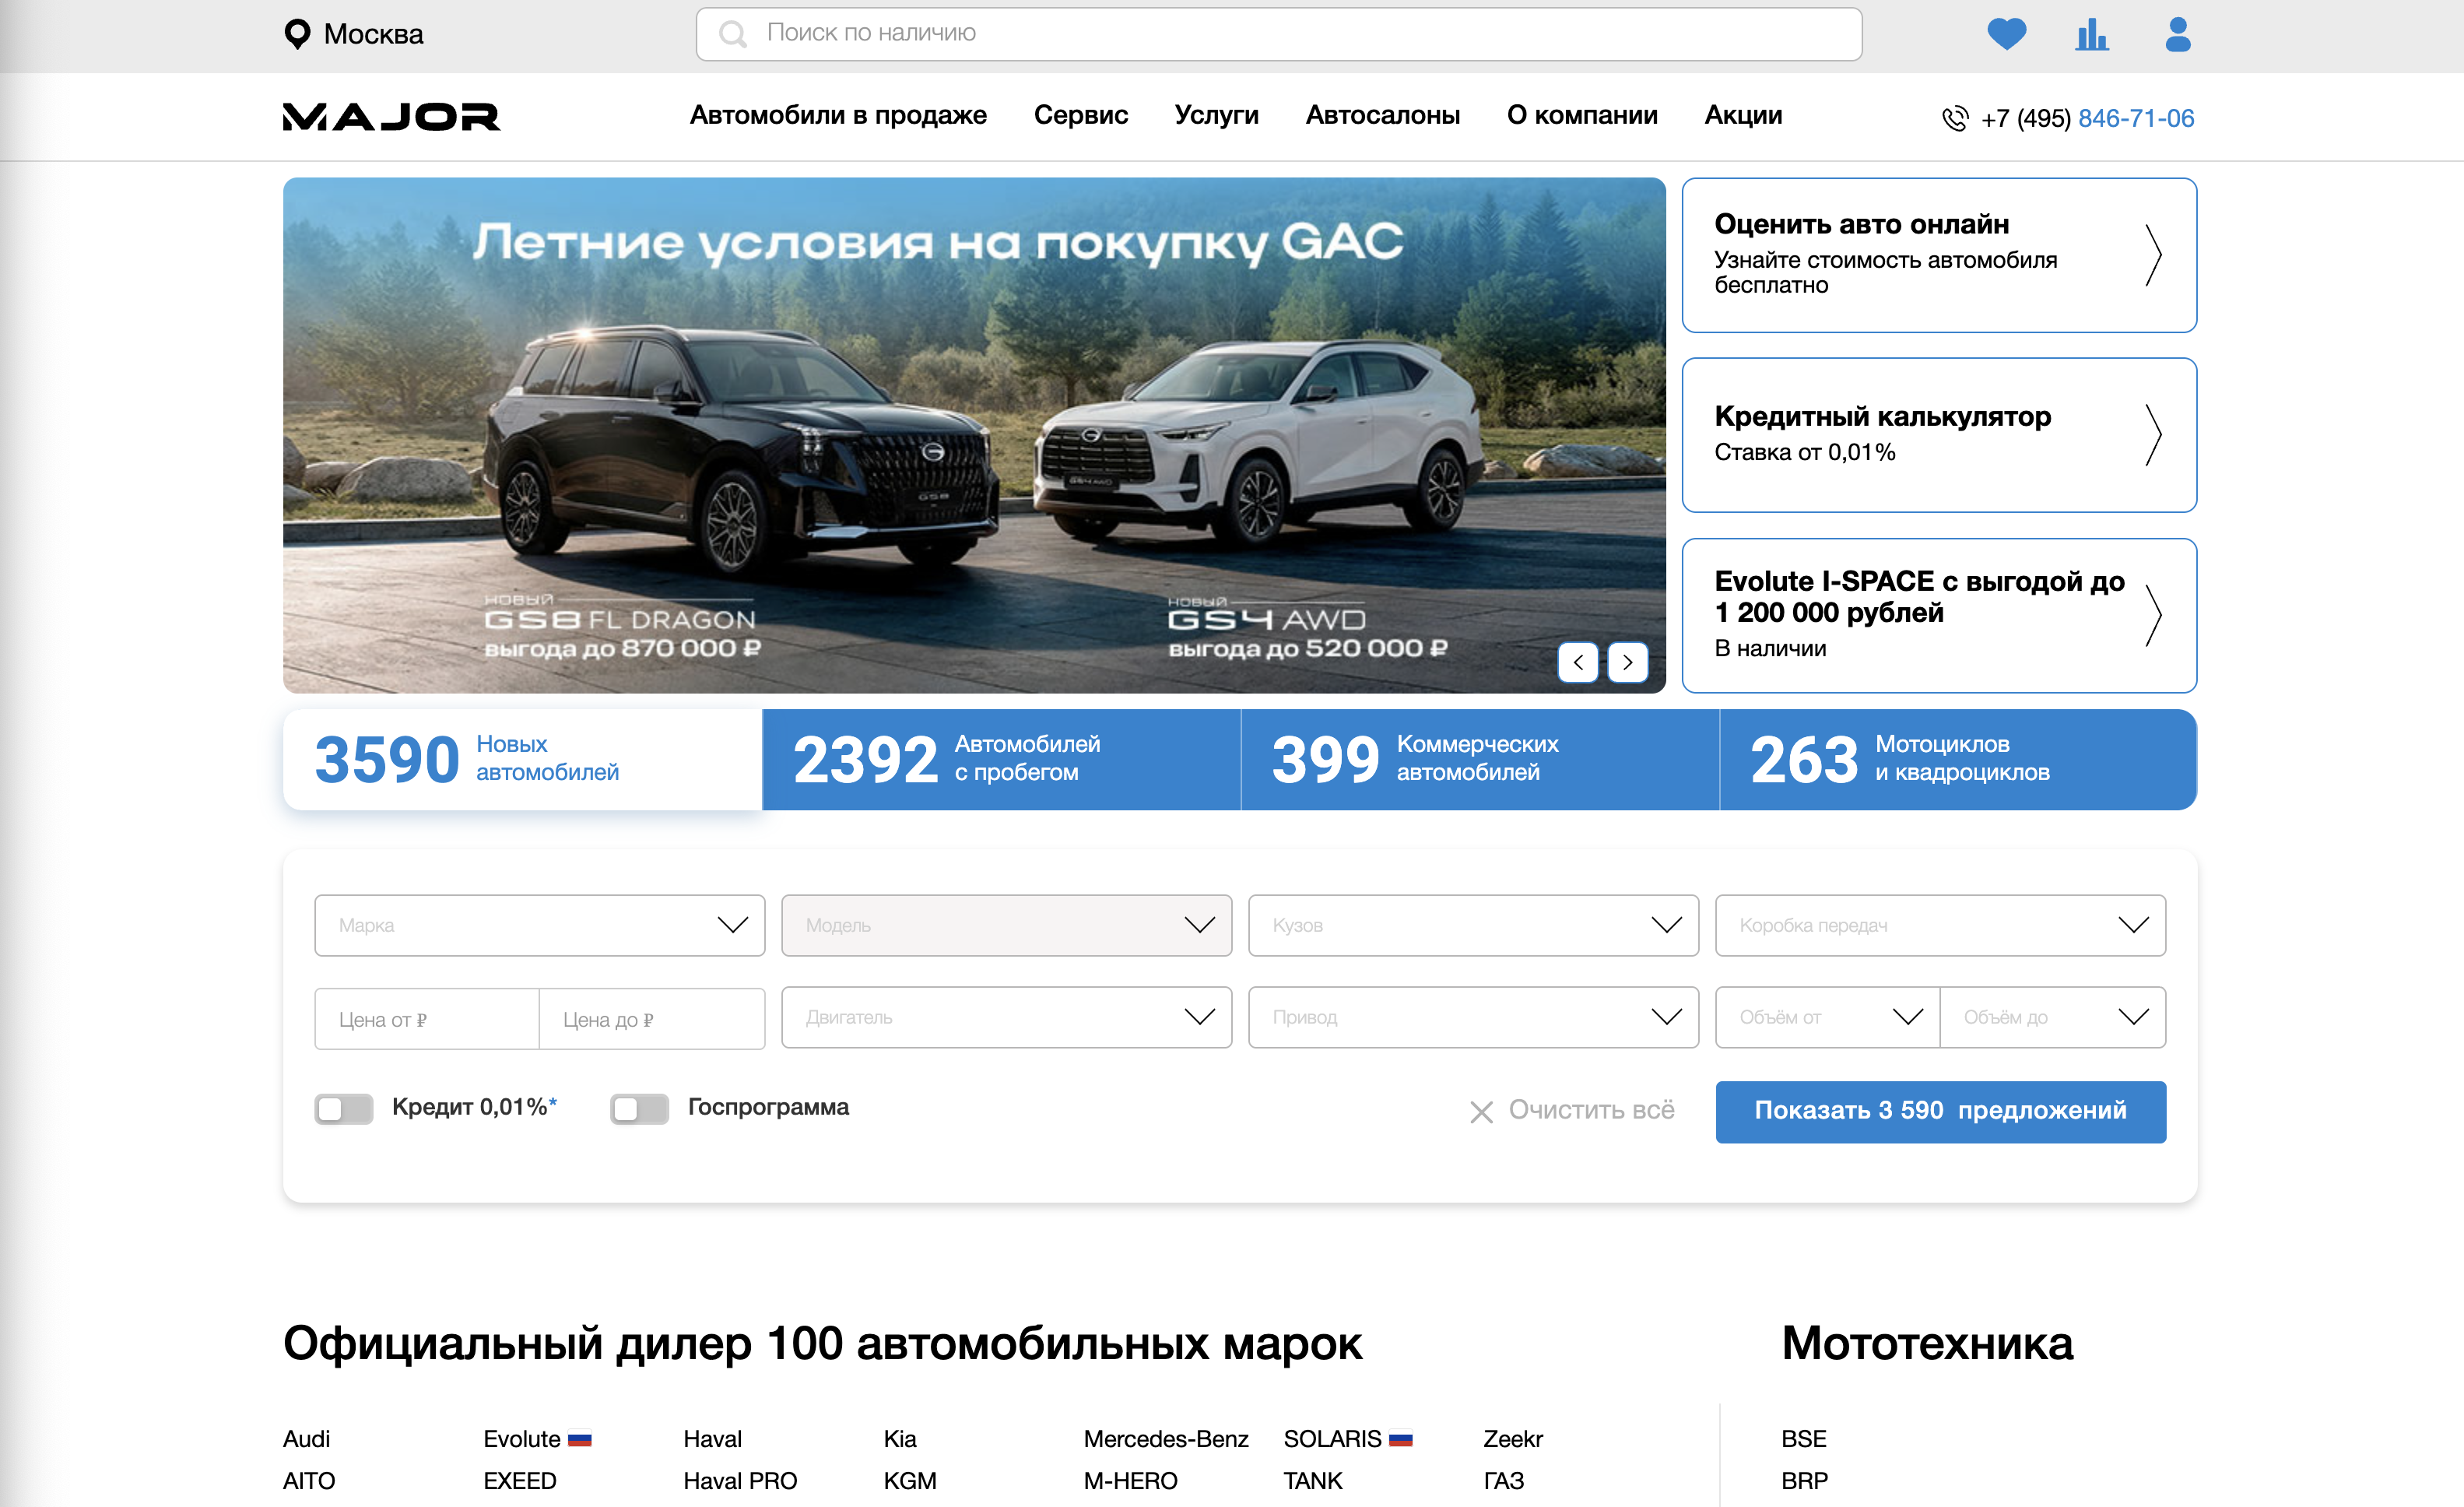Click the Цена от price field
Image resolution: width=2464 pixels, height=1507 pixels.
(427, 1019)
